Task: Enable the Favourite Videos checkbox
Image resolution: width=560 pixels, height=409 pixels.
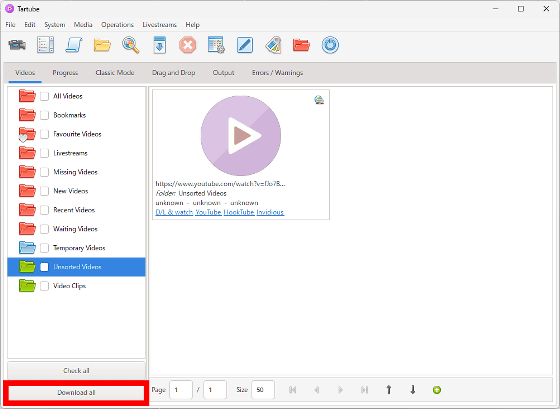Action: [44, 134]
